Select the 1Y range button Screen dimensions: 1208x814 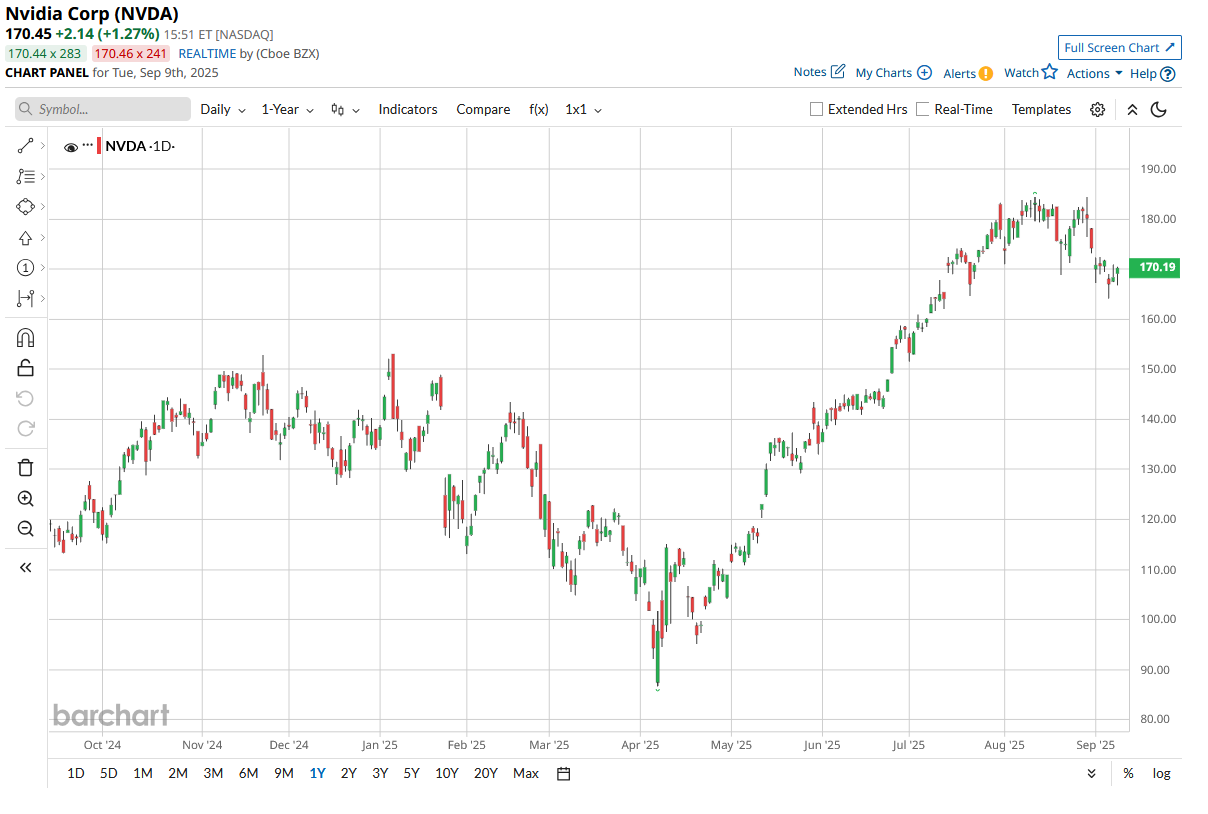[x=317, y=773]
